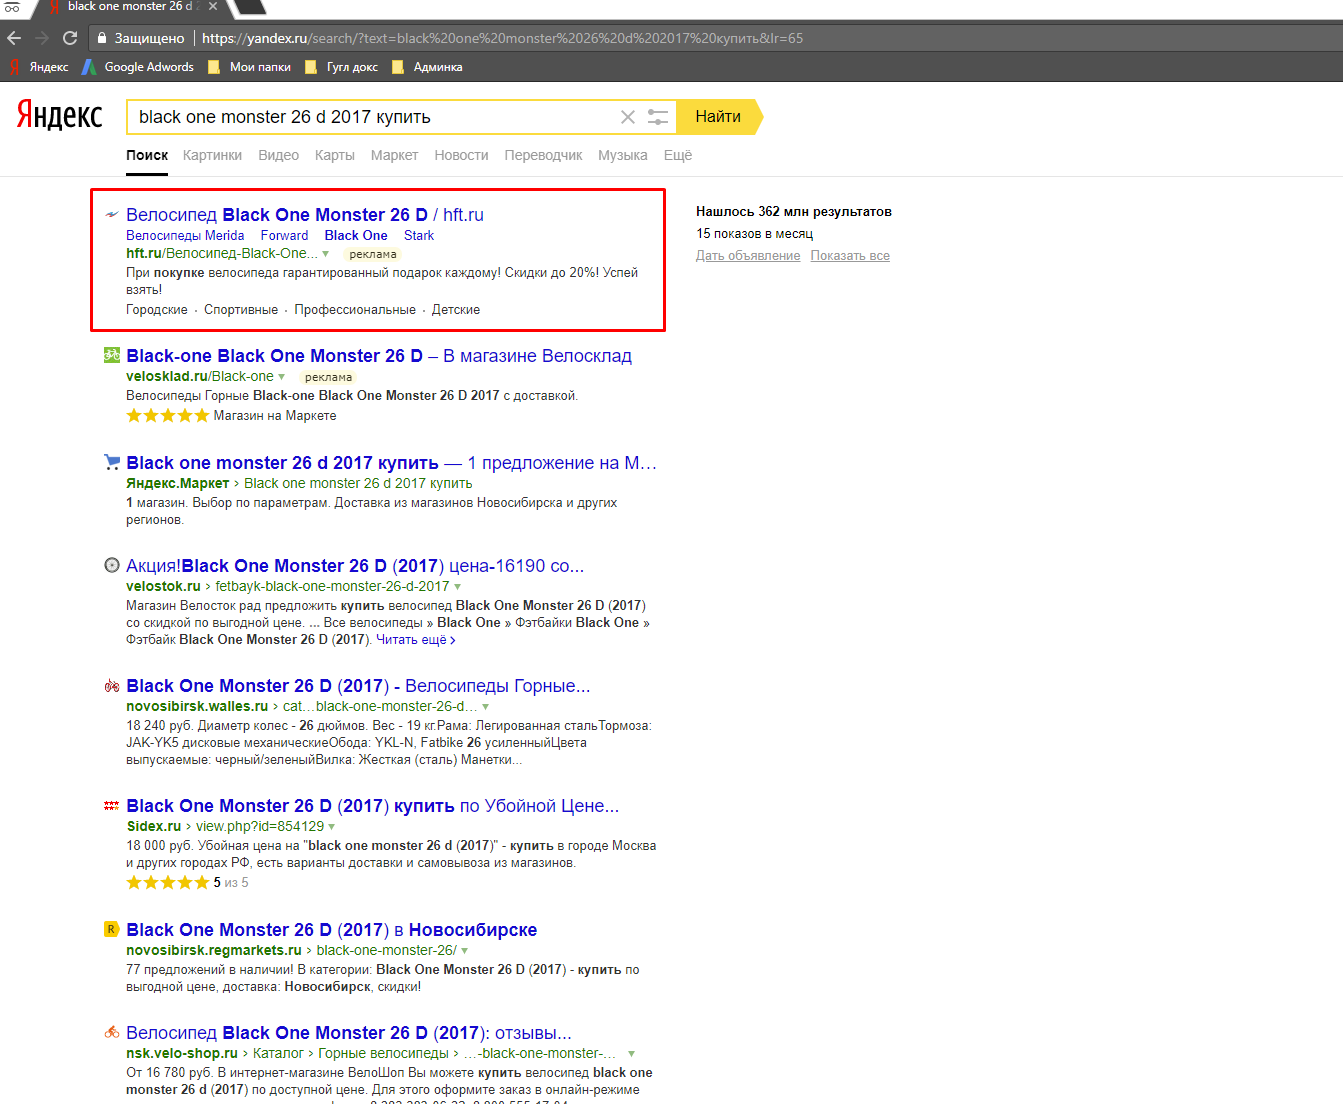
Task: Open the Админка bookmark folder
Action: [427, 67]
